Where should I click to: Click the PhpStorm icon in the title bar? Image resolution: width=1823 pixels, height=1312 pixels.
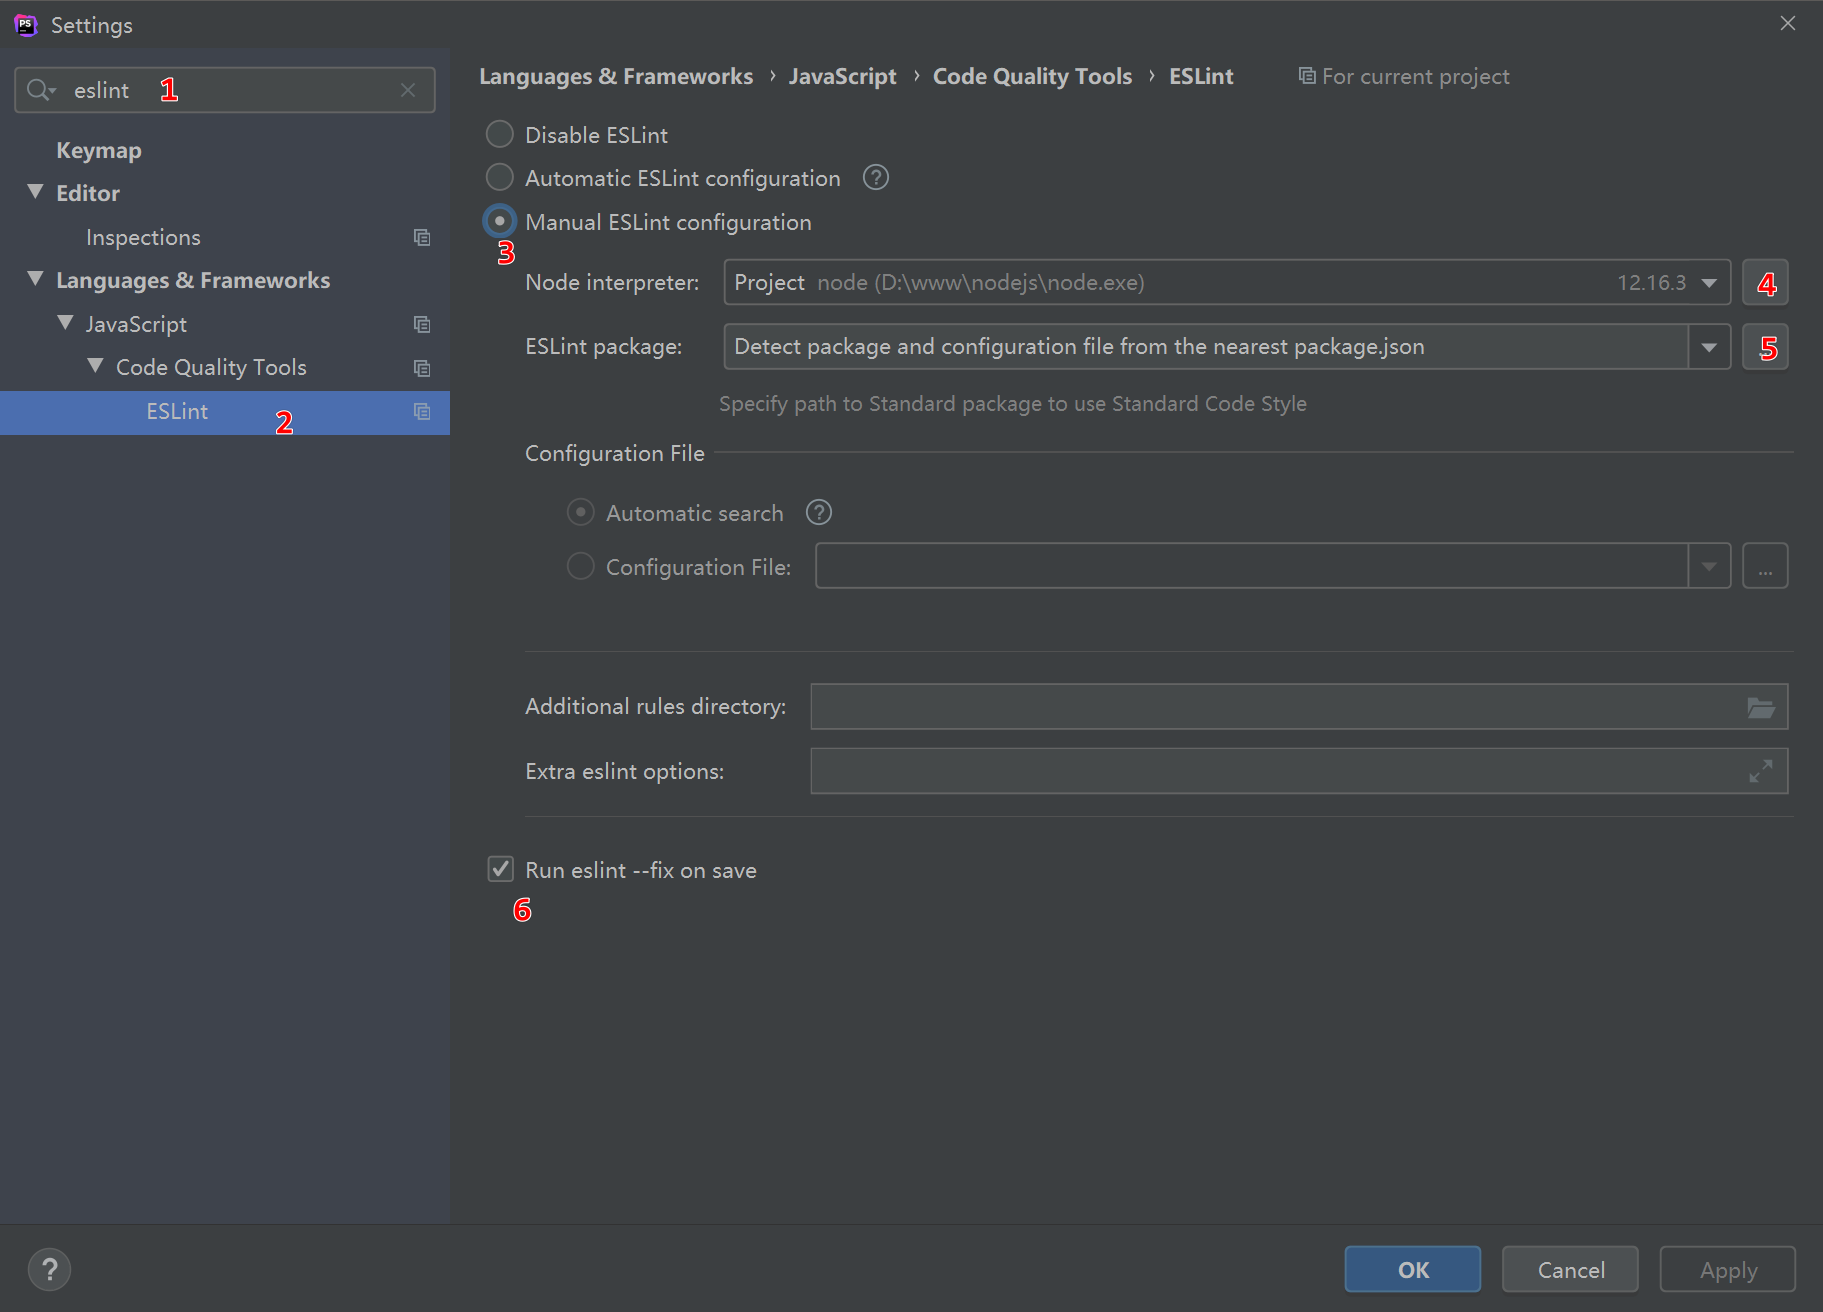(x=26, y=25)
